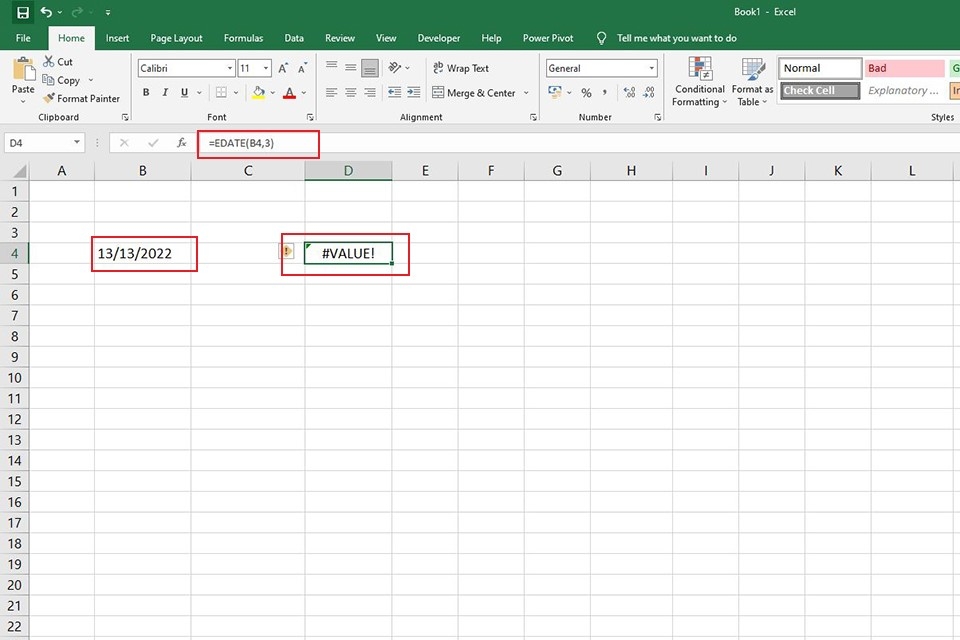Apply red font color
This screenshot has width=960, height=640.
click(x=290, y=92)
